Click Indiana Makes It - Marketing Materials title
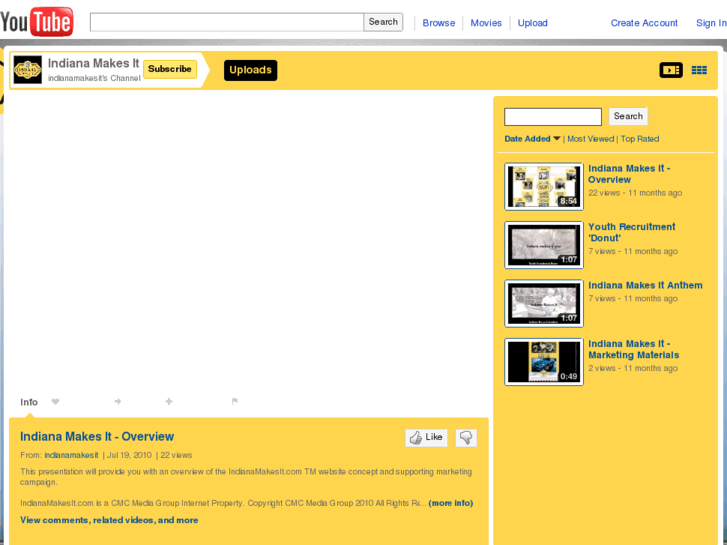The image size is (727, 545). pyautogui.click(x=633, y=349)
